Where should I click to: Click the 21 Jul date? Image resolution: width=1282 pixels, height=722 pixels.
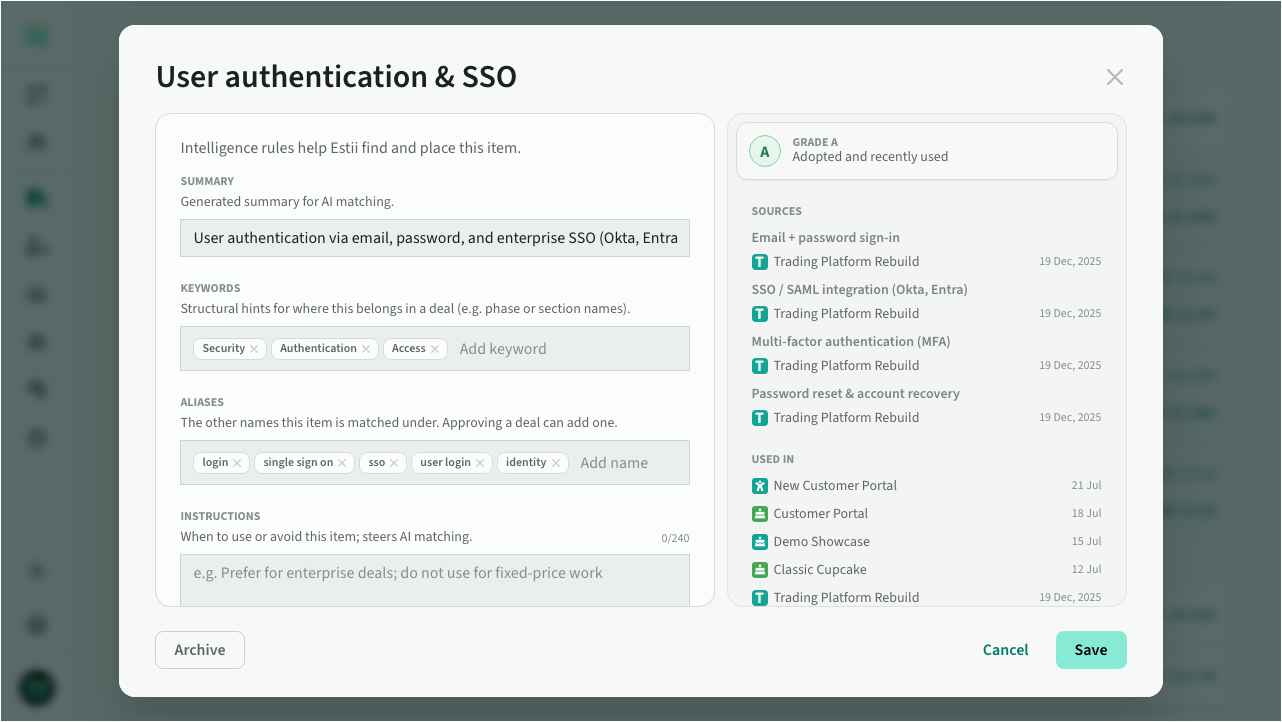1086,486
